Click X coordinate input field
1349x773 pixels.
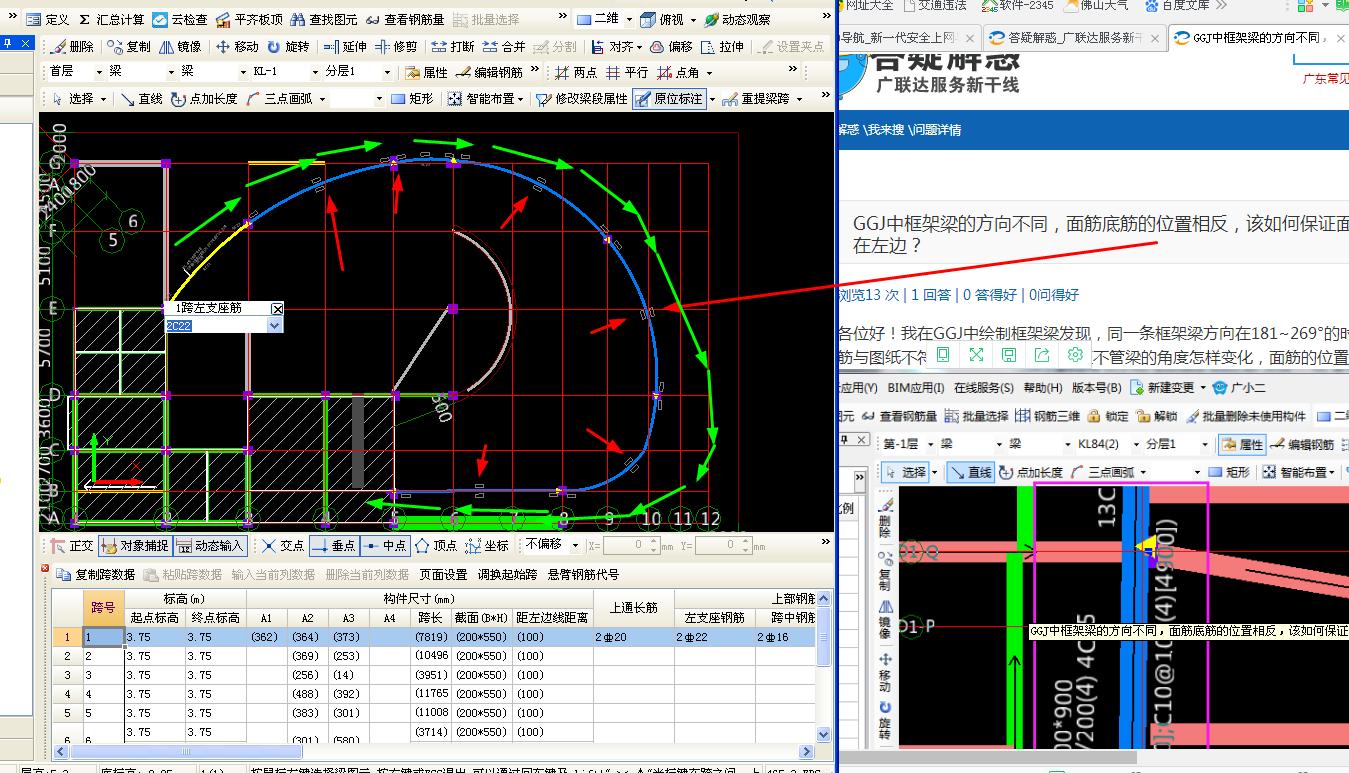click(629, 545)
